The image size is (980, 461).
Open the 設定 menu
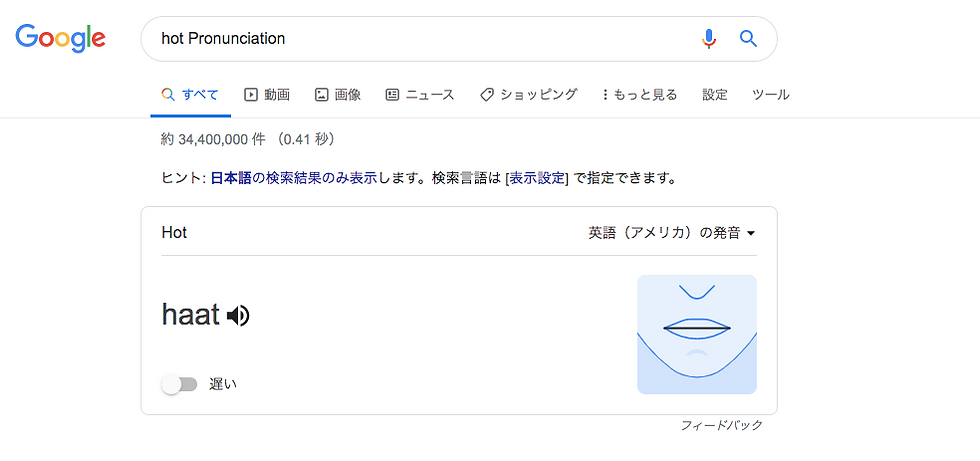715,95
